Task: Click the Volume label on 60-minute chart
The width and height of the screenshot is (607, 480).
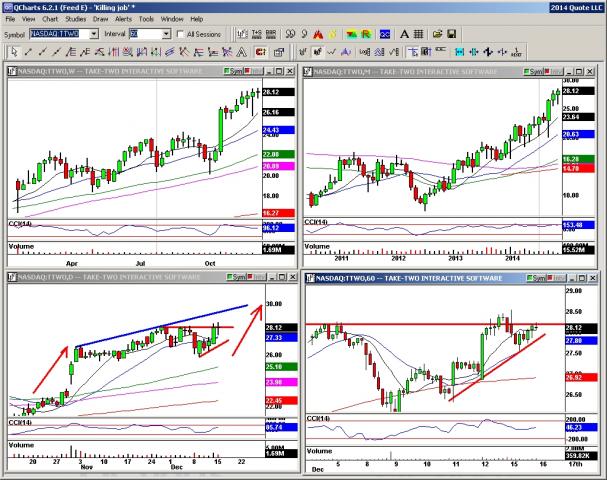Action: click(319, 451)
